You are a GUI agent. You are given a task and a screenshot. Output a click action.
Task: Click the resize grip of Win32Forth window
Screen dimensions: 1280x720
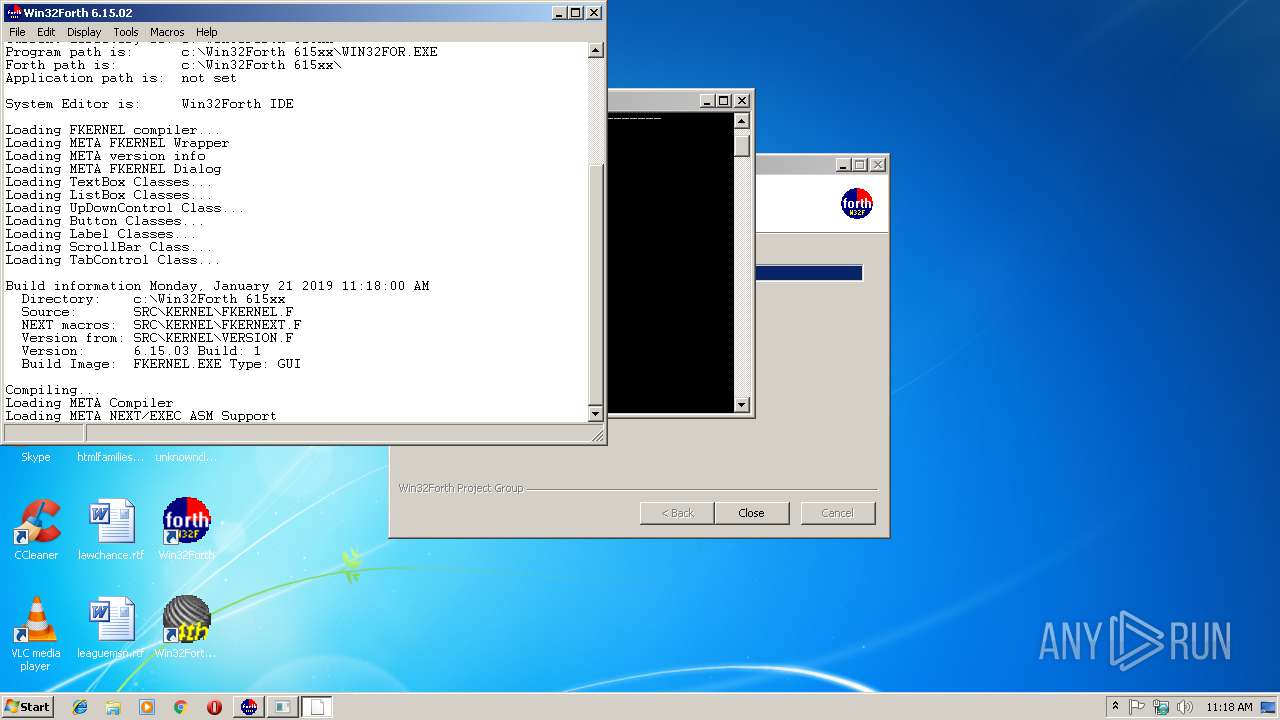point(598,436)
